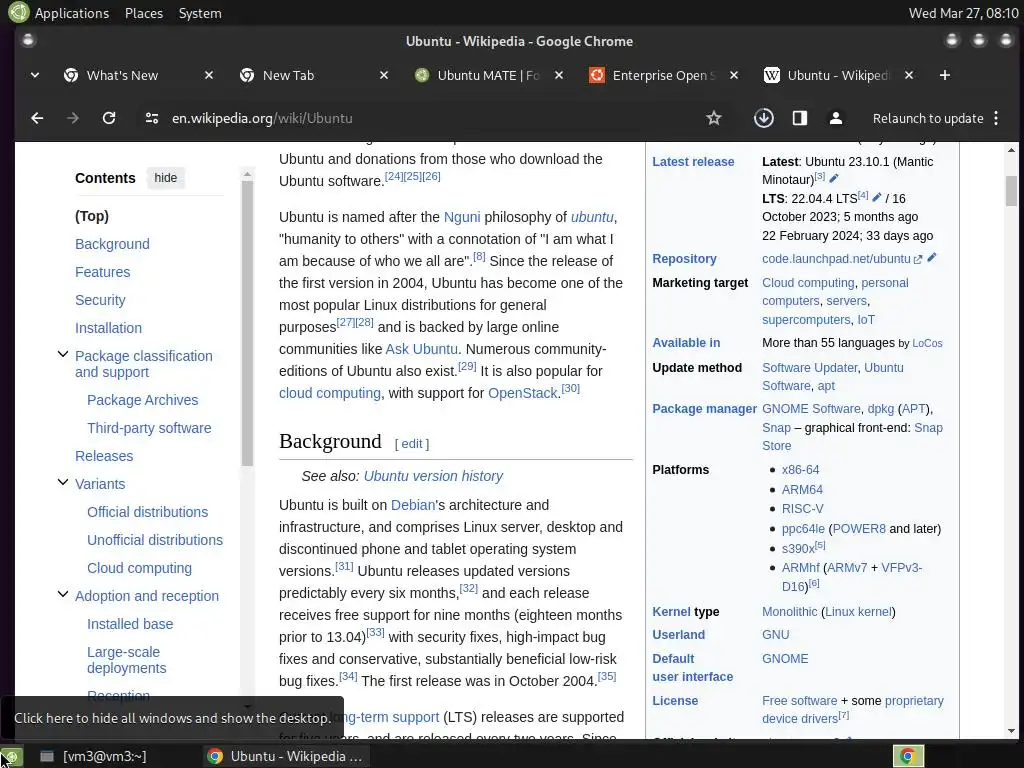Go to (Top) in Contents
The image size is (1024, 768).
coord(92,216)
